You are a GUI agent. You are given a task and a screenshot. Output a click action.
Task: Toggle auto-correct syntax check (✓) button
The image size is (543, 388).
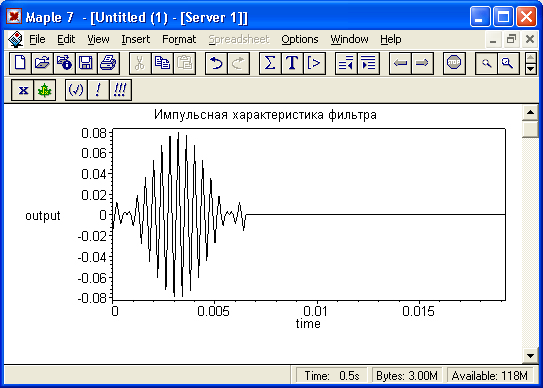click(x=76, y=90)
